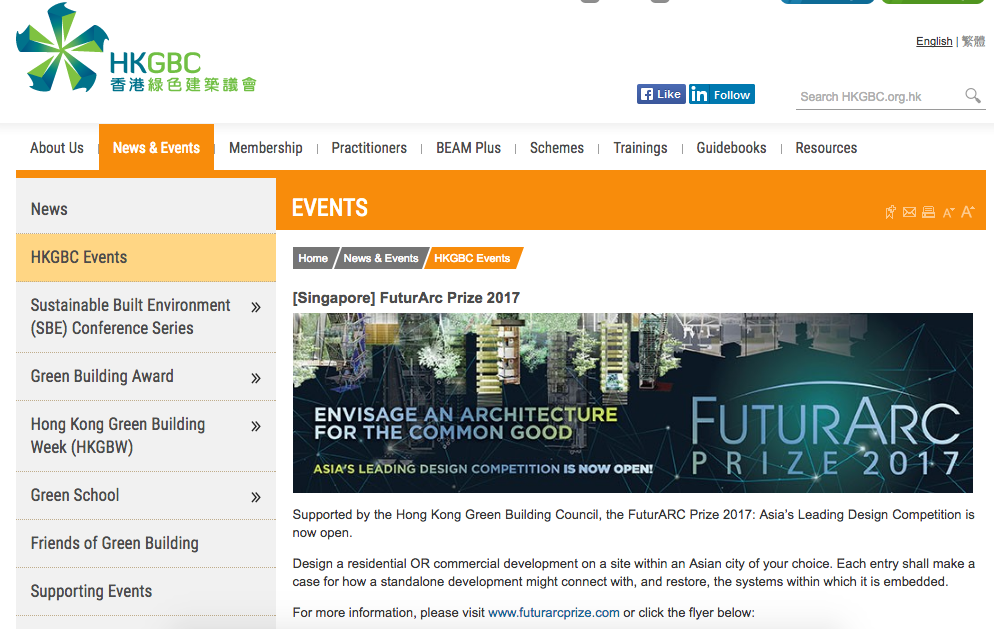
Task: Expand Green School submenu arrow
Action: (255, 497)
